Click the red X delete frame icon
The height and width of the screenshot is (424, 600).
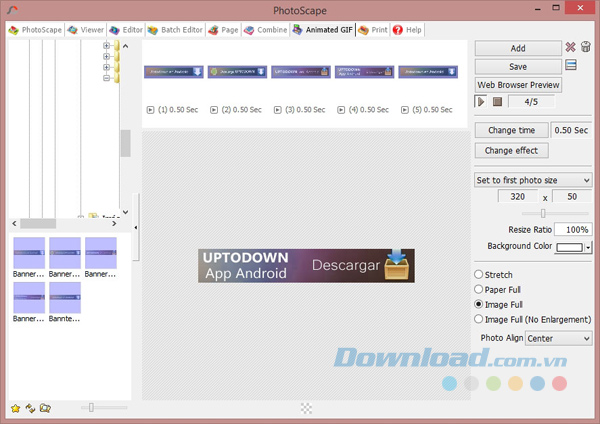point(570,48)
